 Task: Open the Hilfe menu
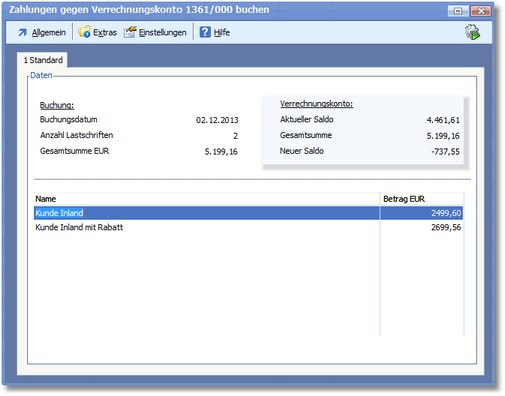(222, 32)
